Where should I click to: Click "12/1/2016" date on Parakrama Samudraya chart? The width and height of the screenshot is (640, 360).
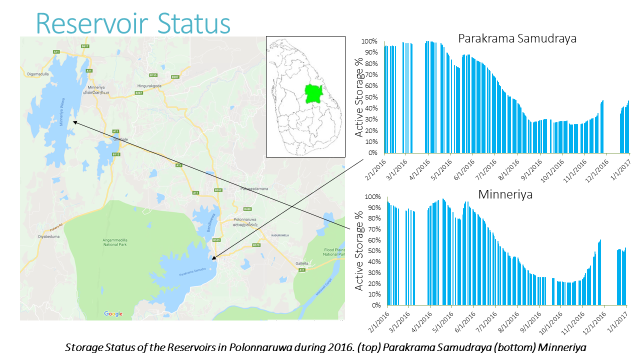(597, 171)
